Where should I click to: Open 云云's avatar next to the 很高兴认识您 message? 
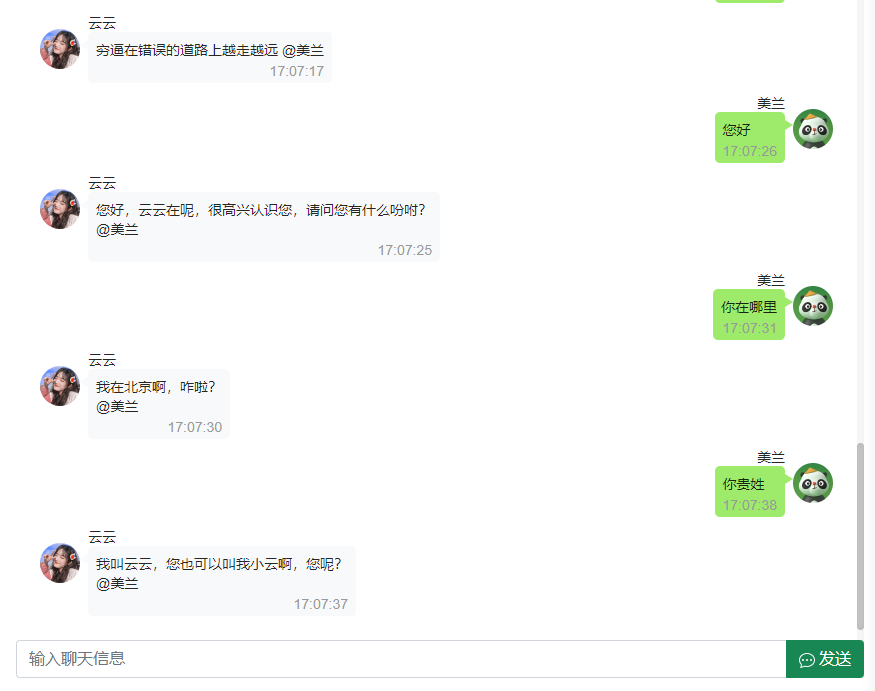[x=60, y=209]
